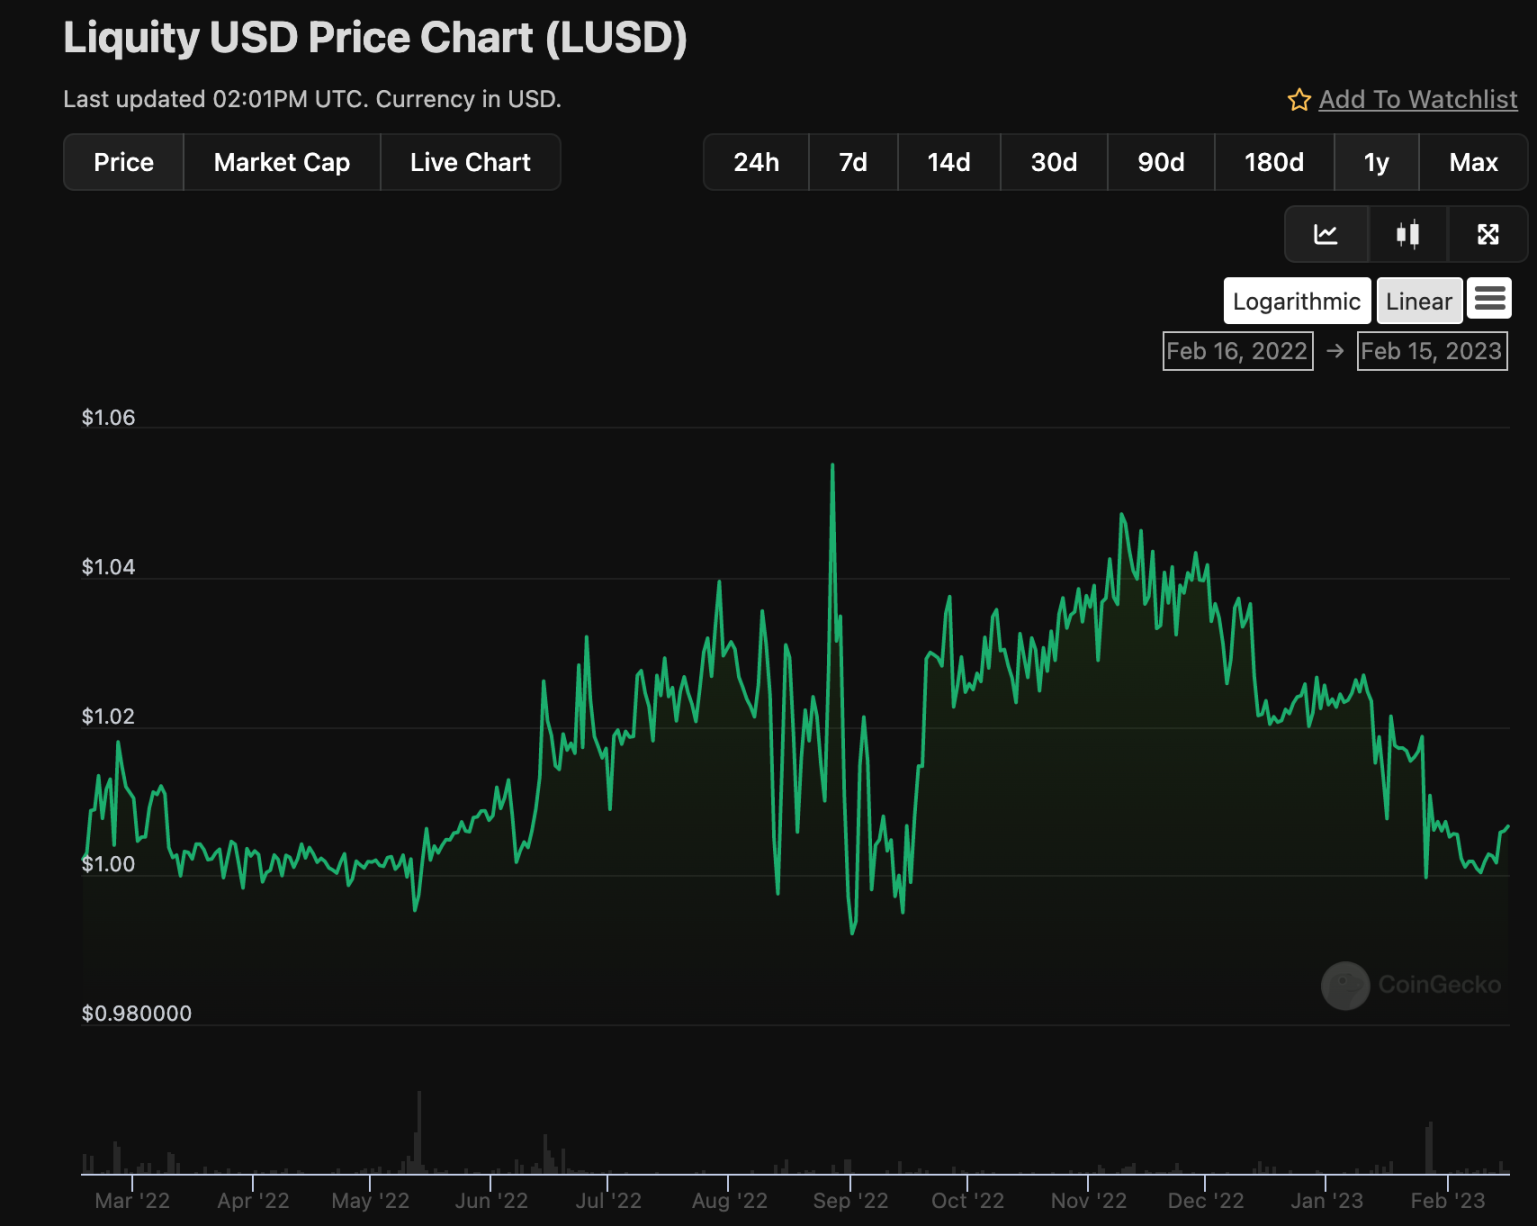Click the Oct '22 axis label
1537x1226 pixels.
(x=967, y=1200)
